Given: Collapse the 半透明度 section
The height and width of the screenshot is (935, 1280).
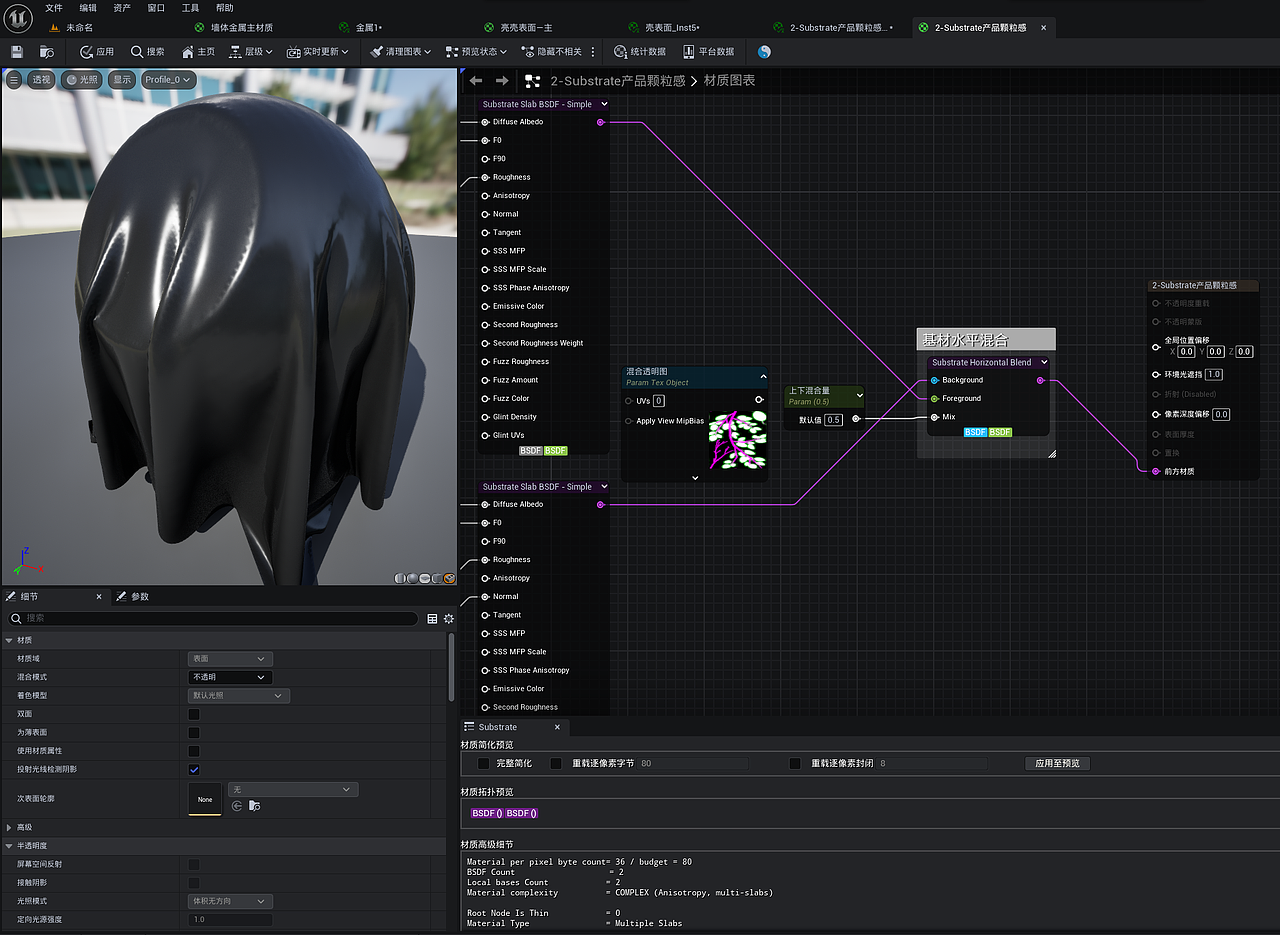Looking at the screenshot, I should click(x=10, y=846).
